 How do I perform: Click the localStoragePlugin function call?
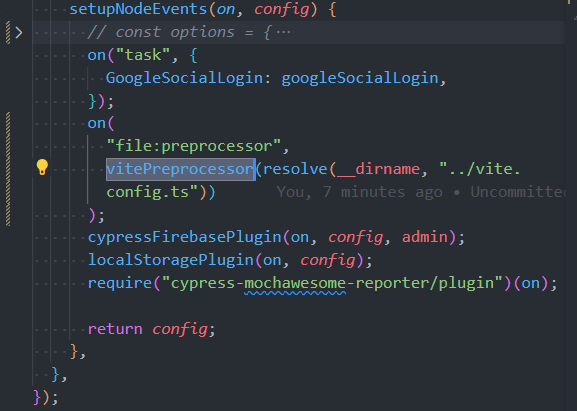[x=171, y=260]
